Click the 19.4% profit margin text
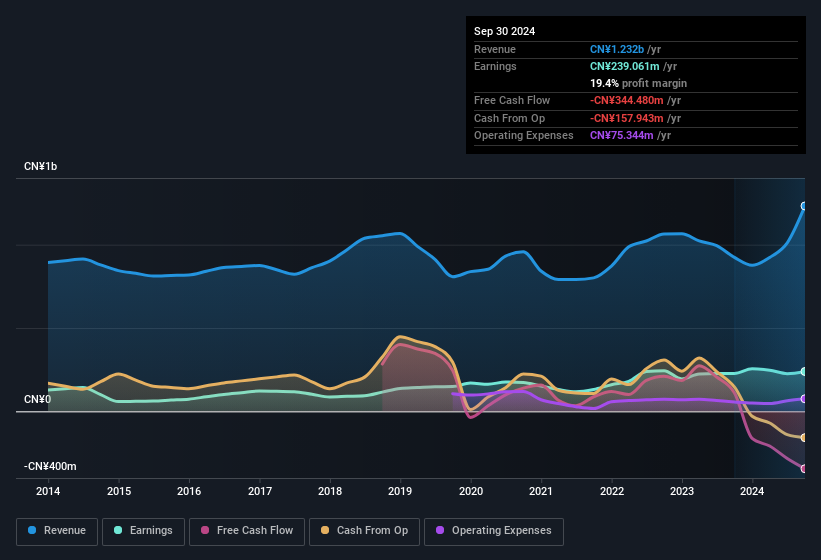 (638, 83)
